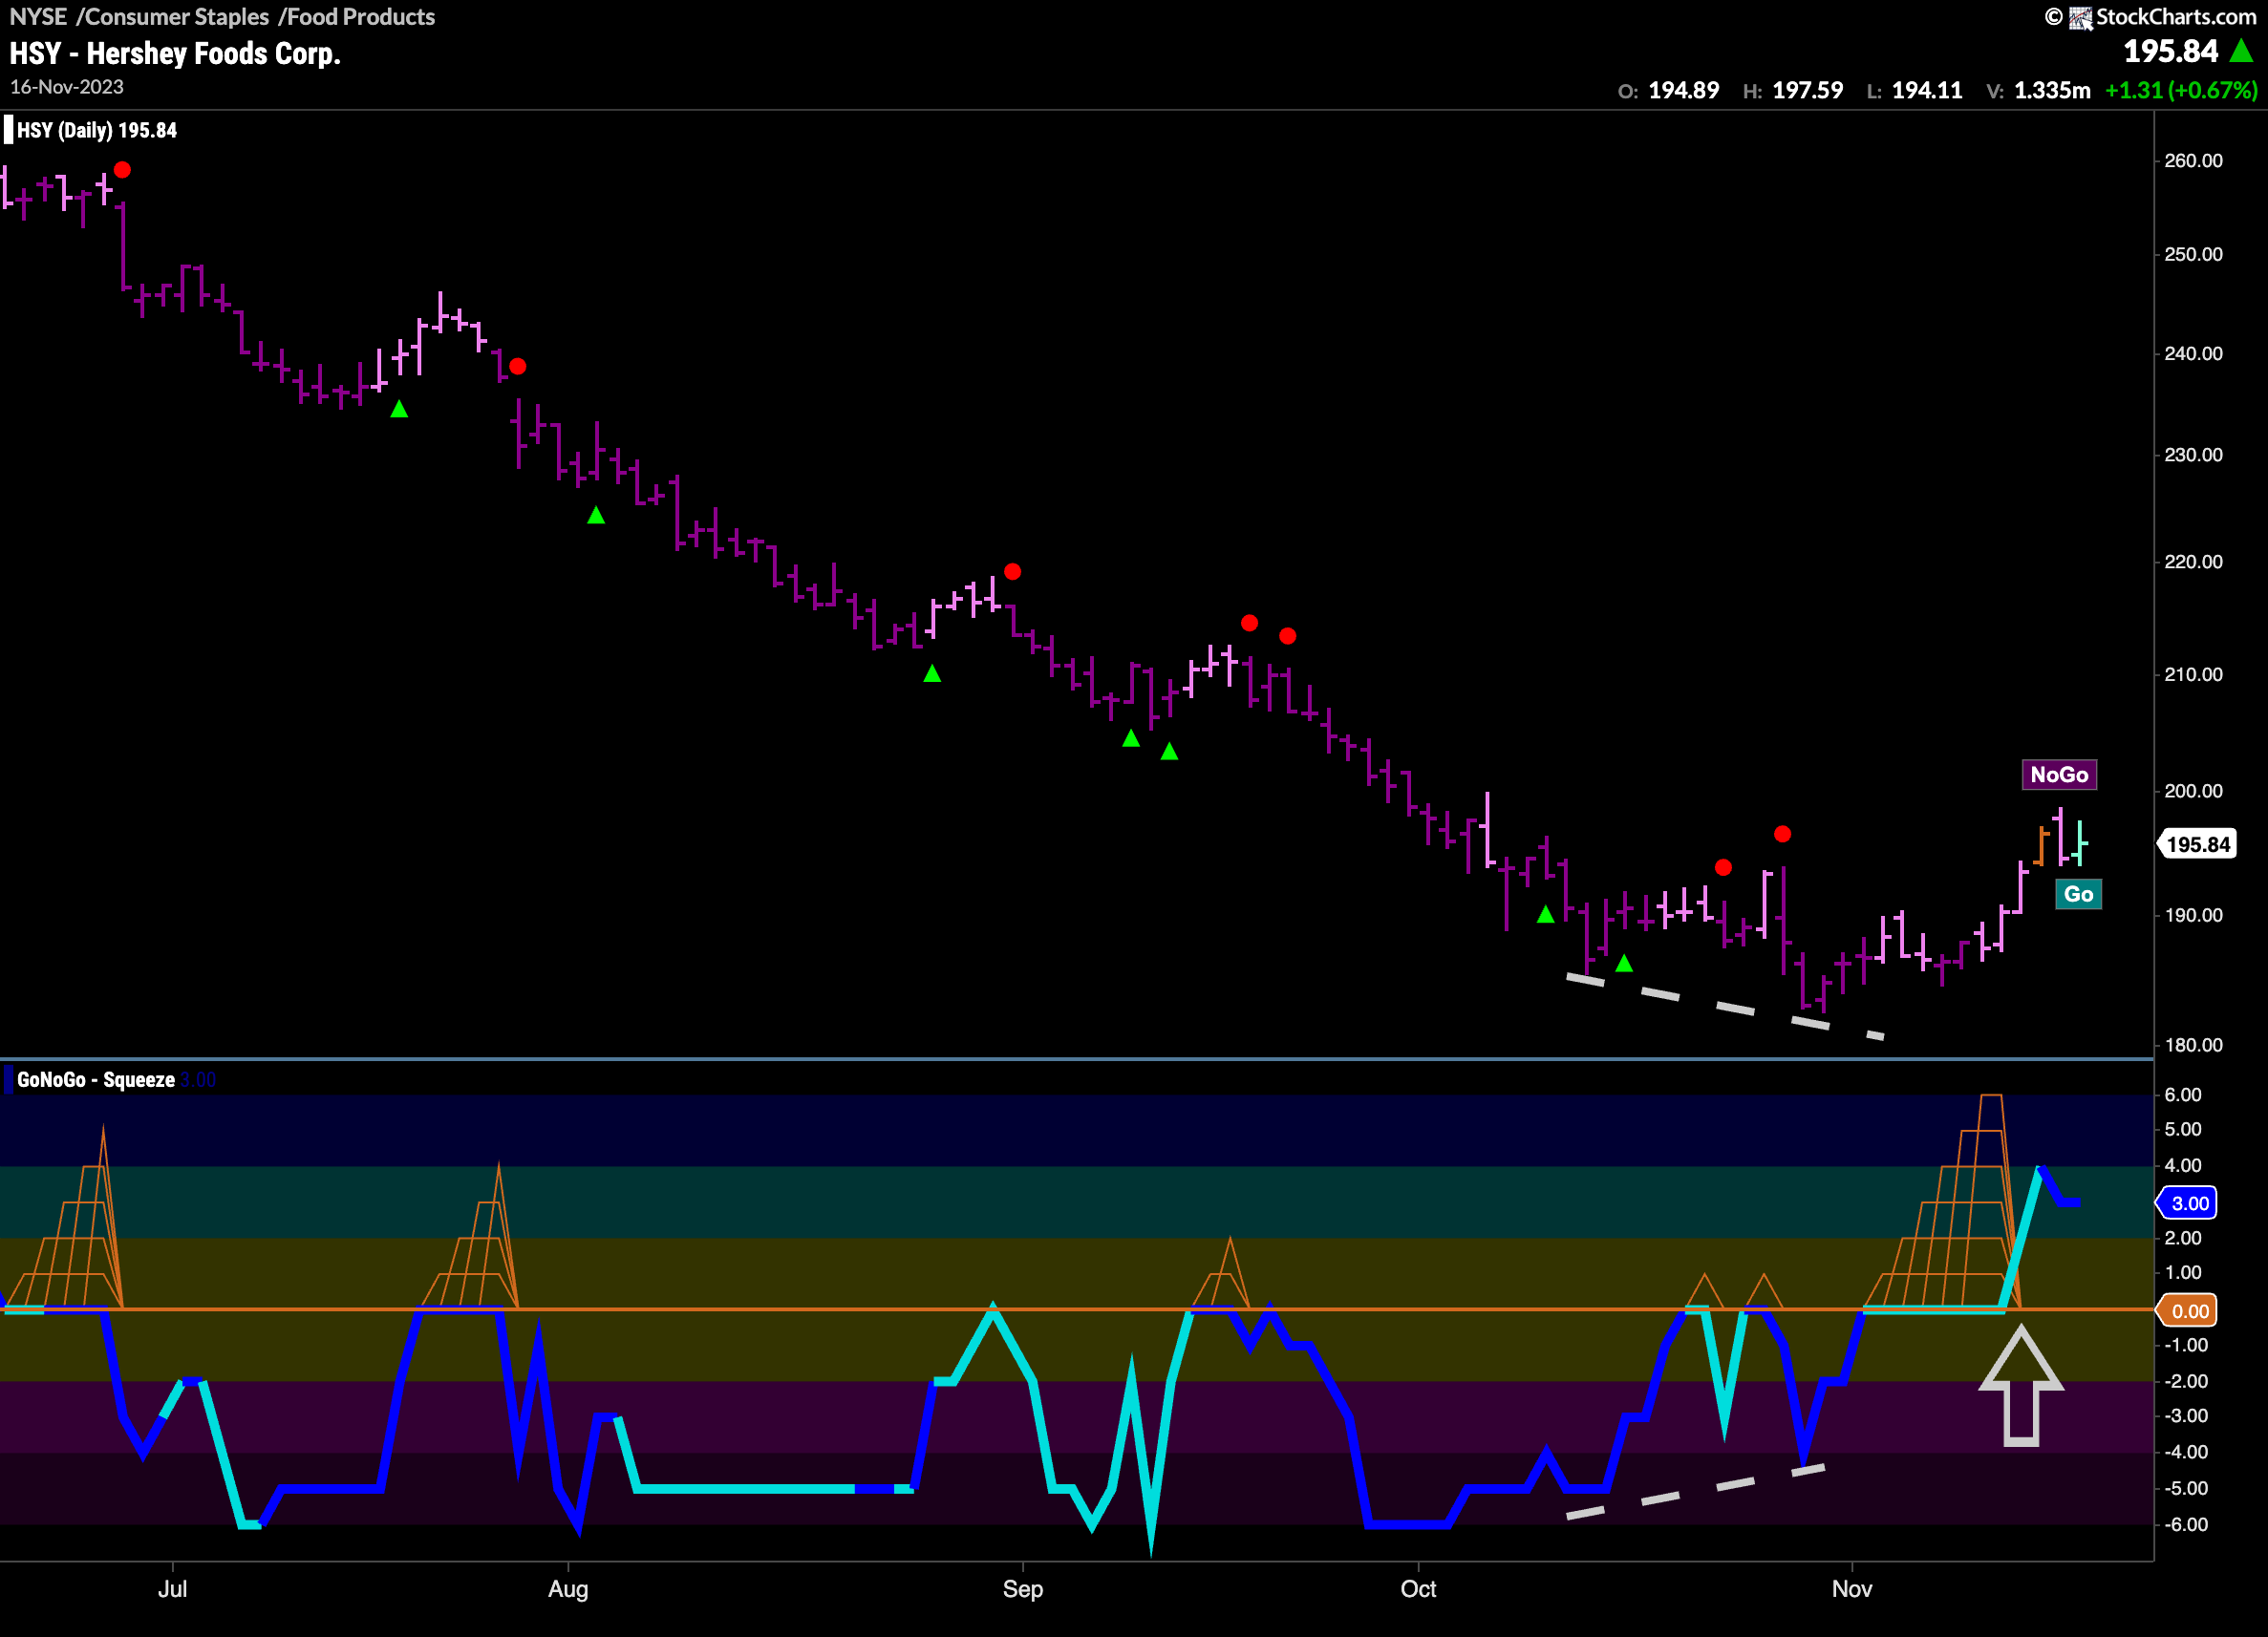Select the purple NoGo label on the chart
2268x1637 pixels.
pyautogui.click(x=2059, y=774)
